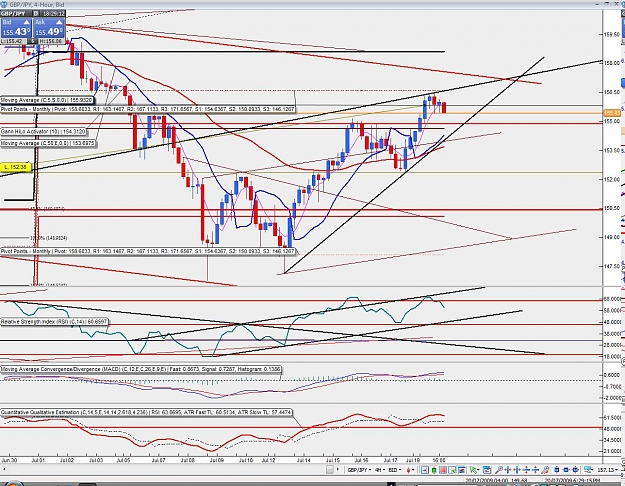This screenshot has height=486, width=625.
Task: Click the middle blue box scale icon
Action: [x=566, y=470]
